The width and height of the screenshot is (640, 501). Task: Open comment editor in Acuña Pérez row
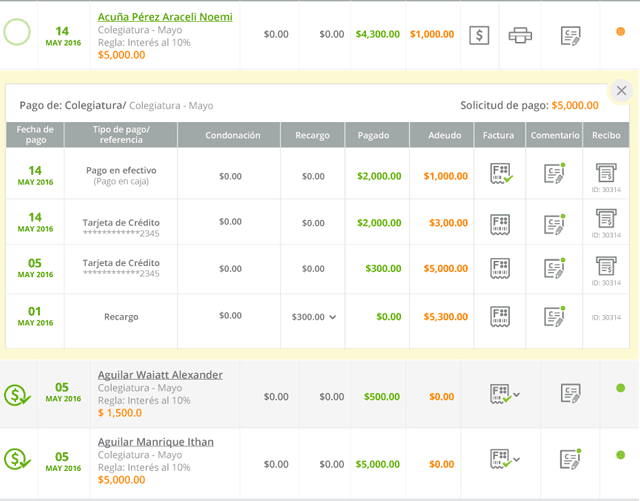tap(571, 36)
